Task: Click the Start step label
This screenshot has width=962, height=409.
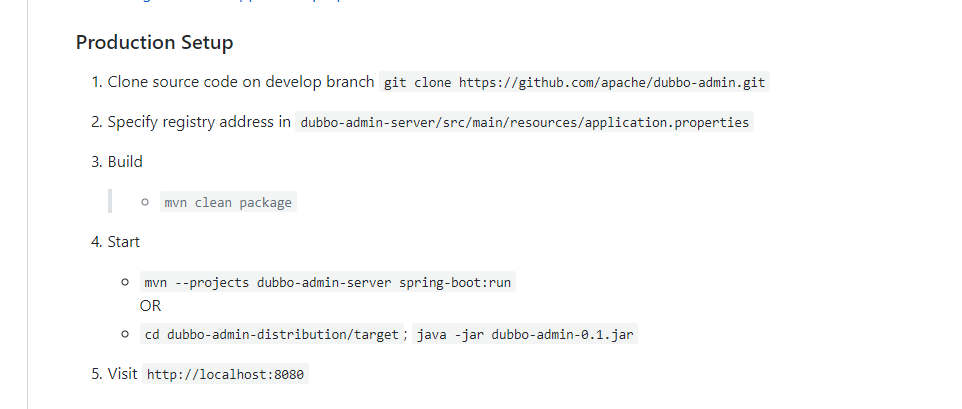Action: point(124,242)
